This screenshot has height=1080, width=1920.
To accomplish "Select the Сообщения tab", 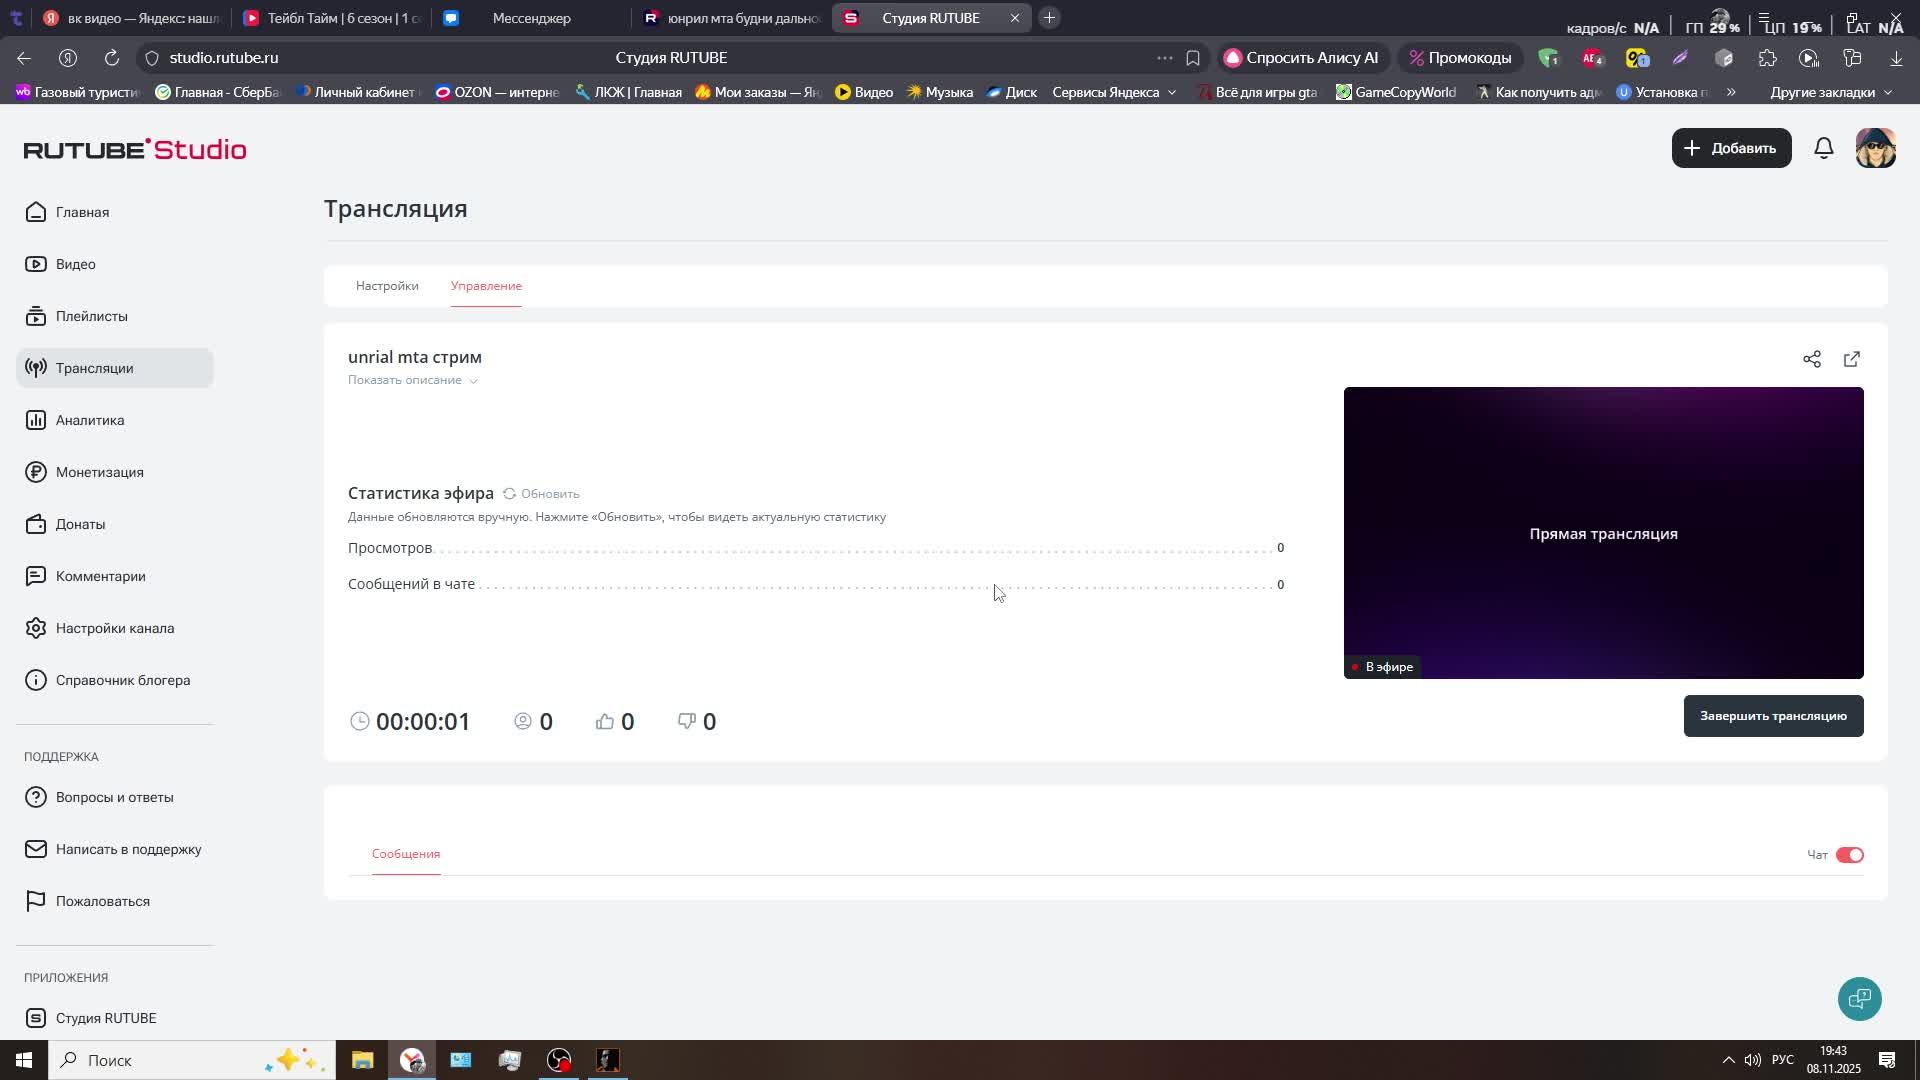I will click(x=406, y=854).
